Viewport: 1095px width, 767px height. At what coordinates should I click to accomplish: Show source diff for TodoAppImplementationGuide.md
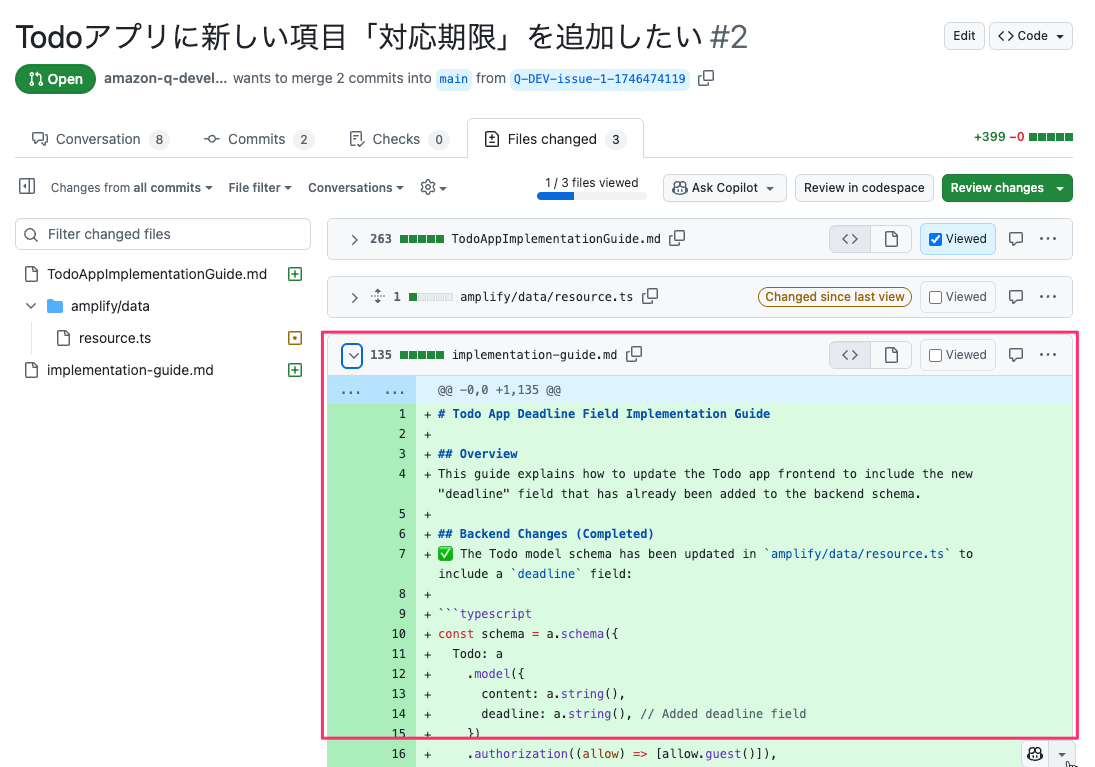850,239
